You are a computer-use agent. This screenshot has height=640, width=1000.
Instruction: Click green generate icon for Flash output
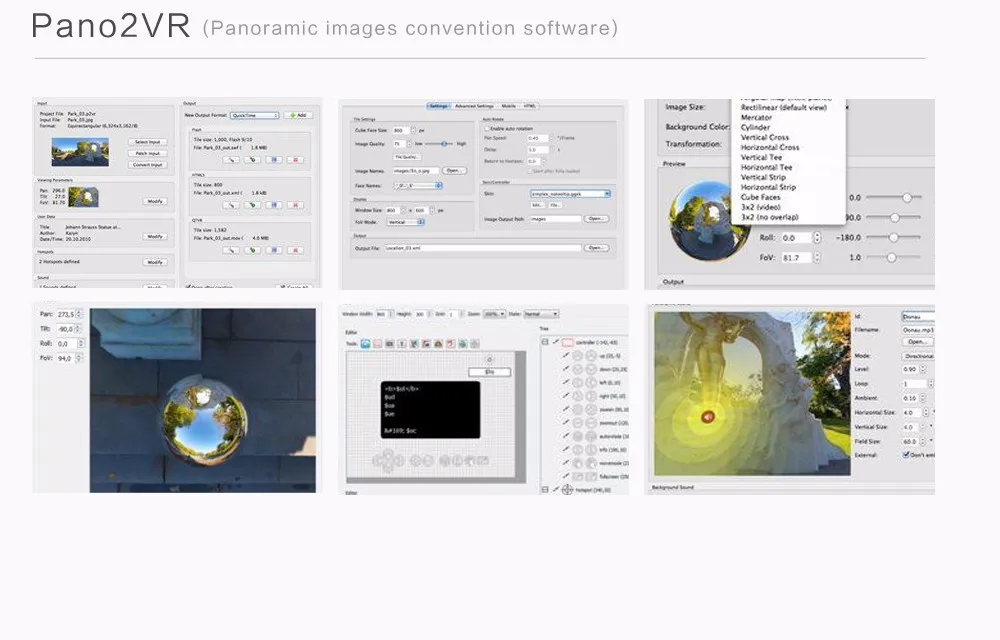click(x=253, y=159)
